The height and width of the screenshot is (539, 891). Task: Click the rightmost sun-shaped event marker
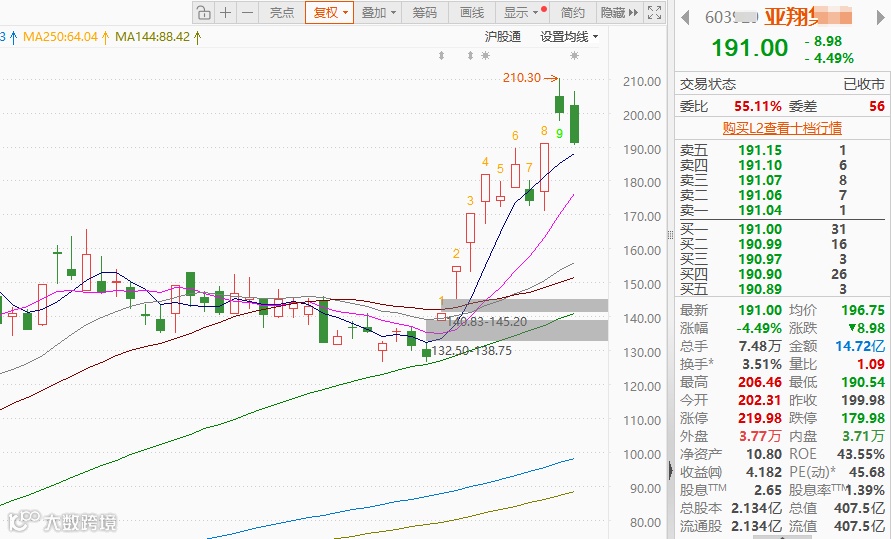click(574, 56)
